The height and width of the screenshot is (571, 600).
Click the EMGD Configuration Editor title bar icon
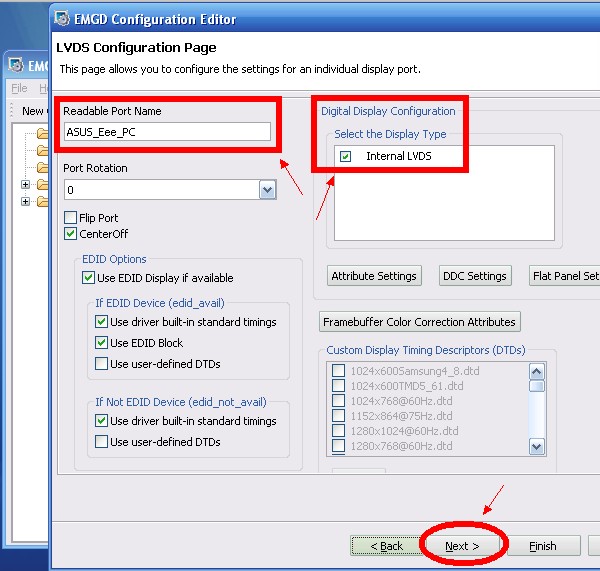coord(65,18)
